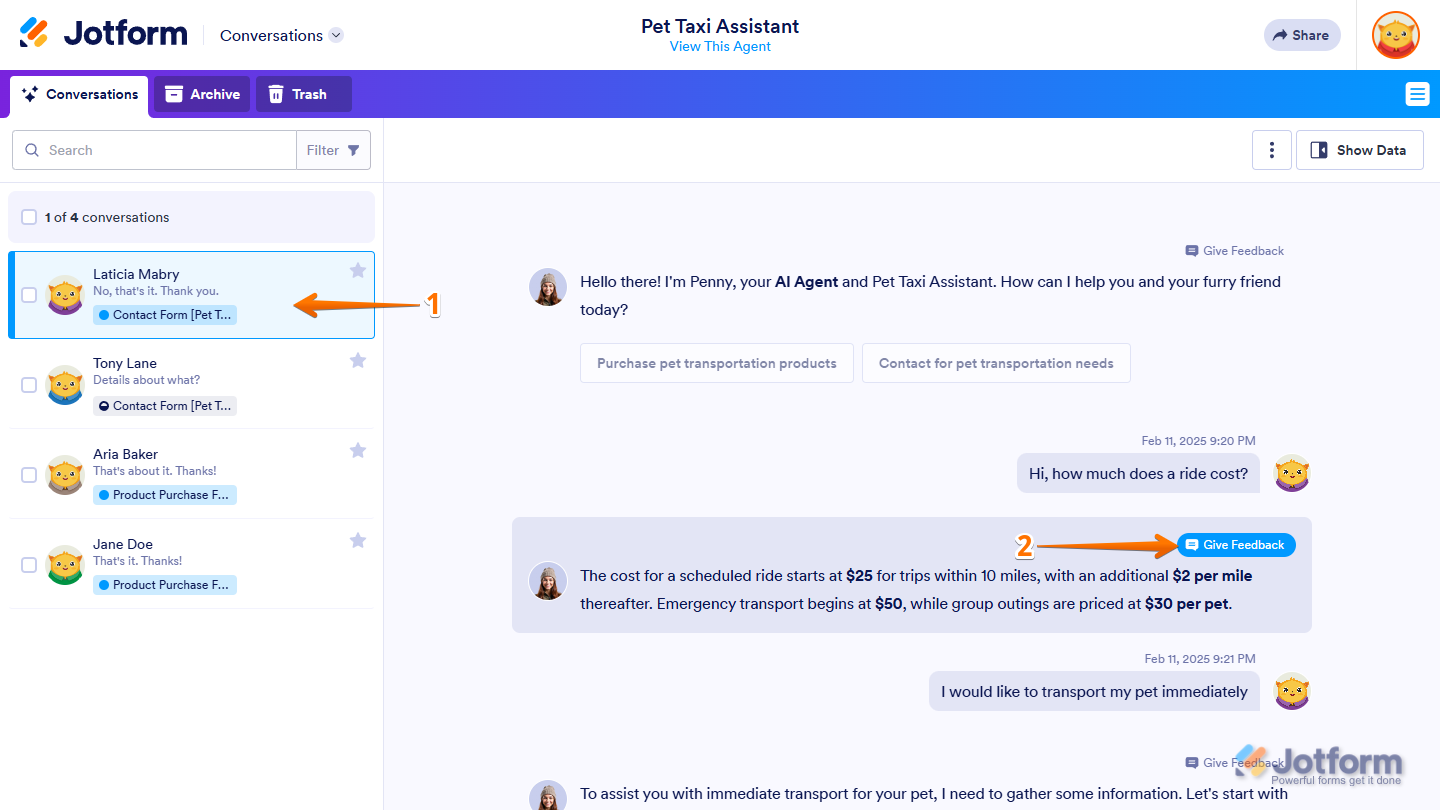Click the Show Data button
1440x810 pixels.
click(x=1359, y=150)
